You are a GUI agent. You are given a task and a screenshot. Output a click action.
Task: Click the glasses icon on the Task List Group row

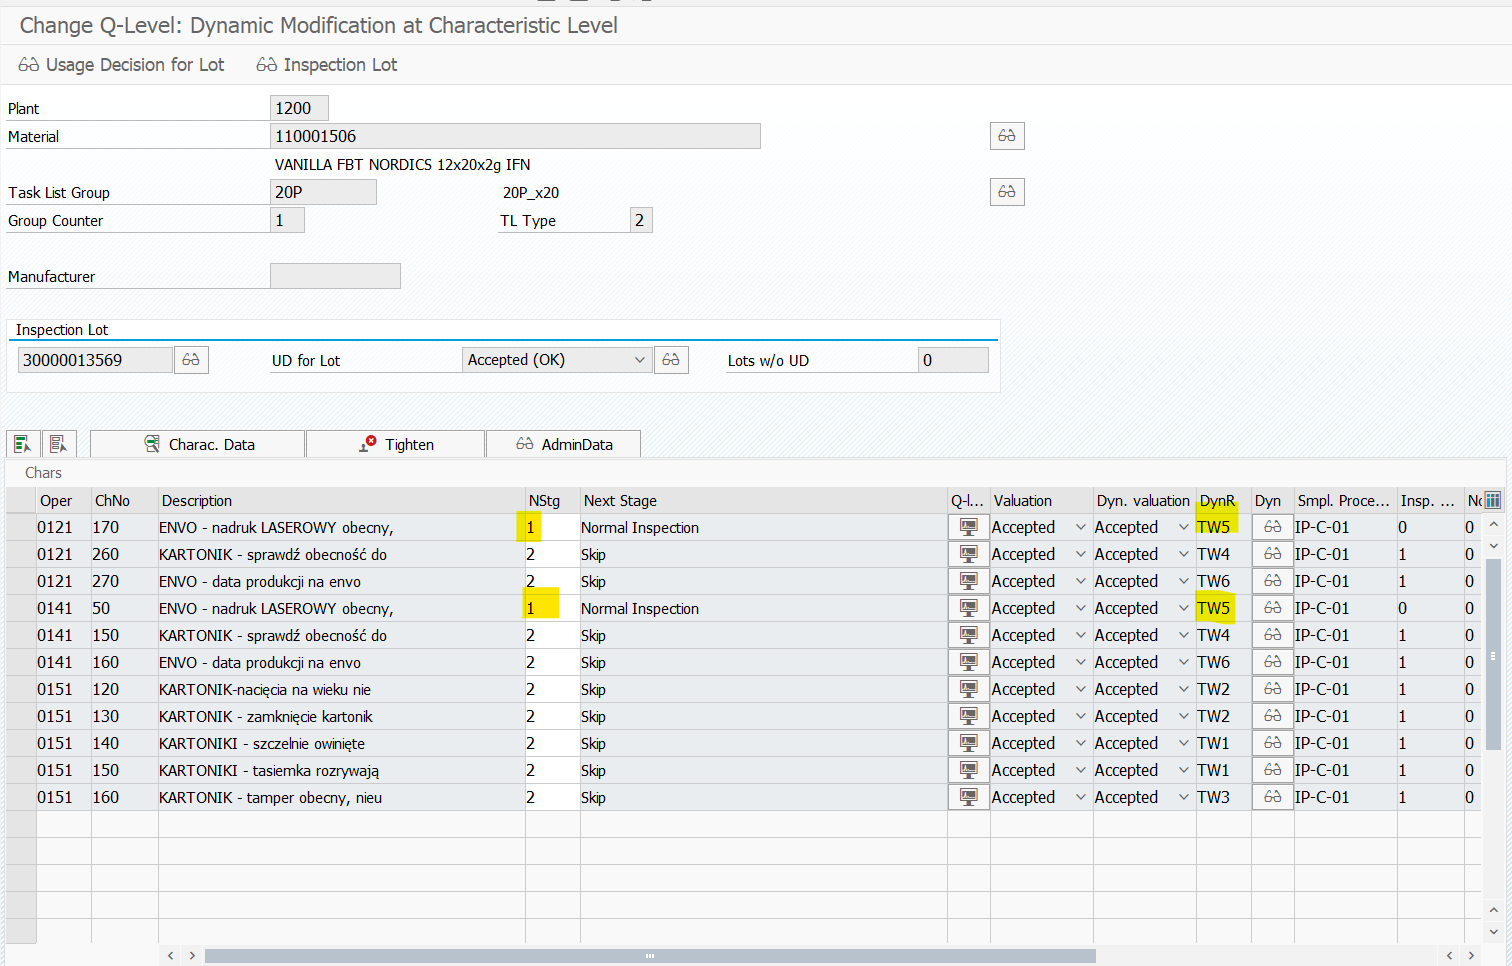(x=1007, y=192)
